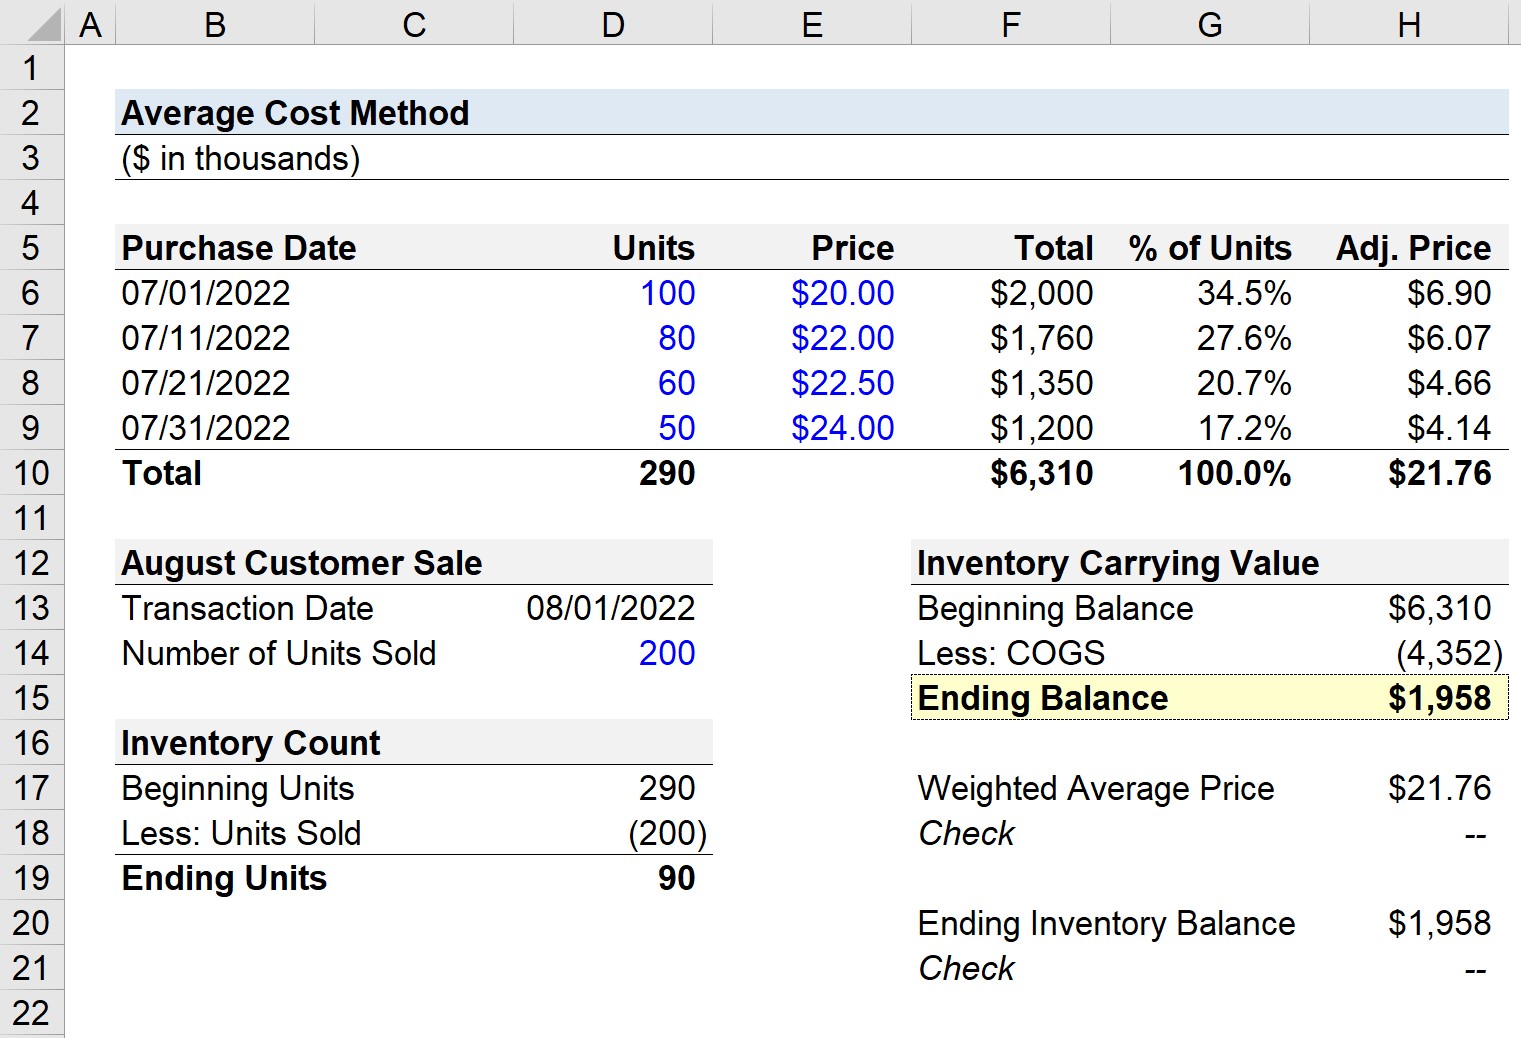Click the row 10 header
The image size is (1521, 1038).
coord(32,473)
